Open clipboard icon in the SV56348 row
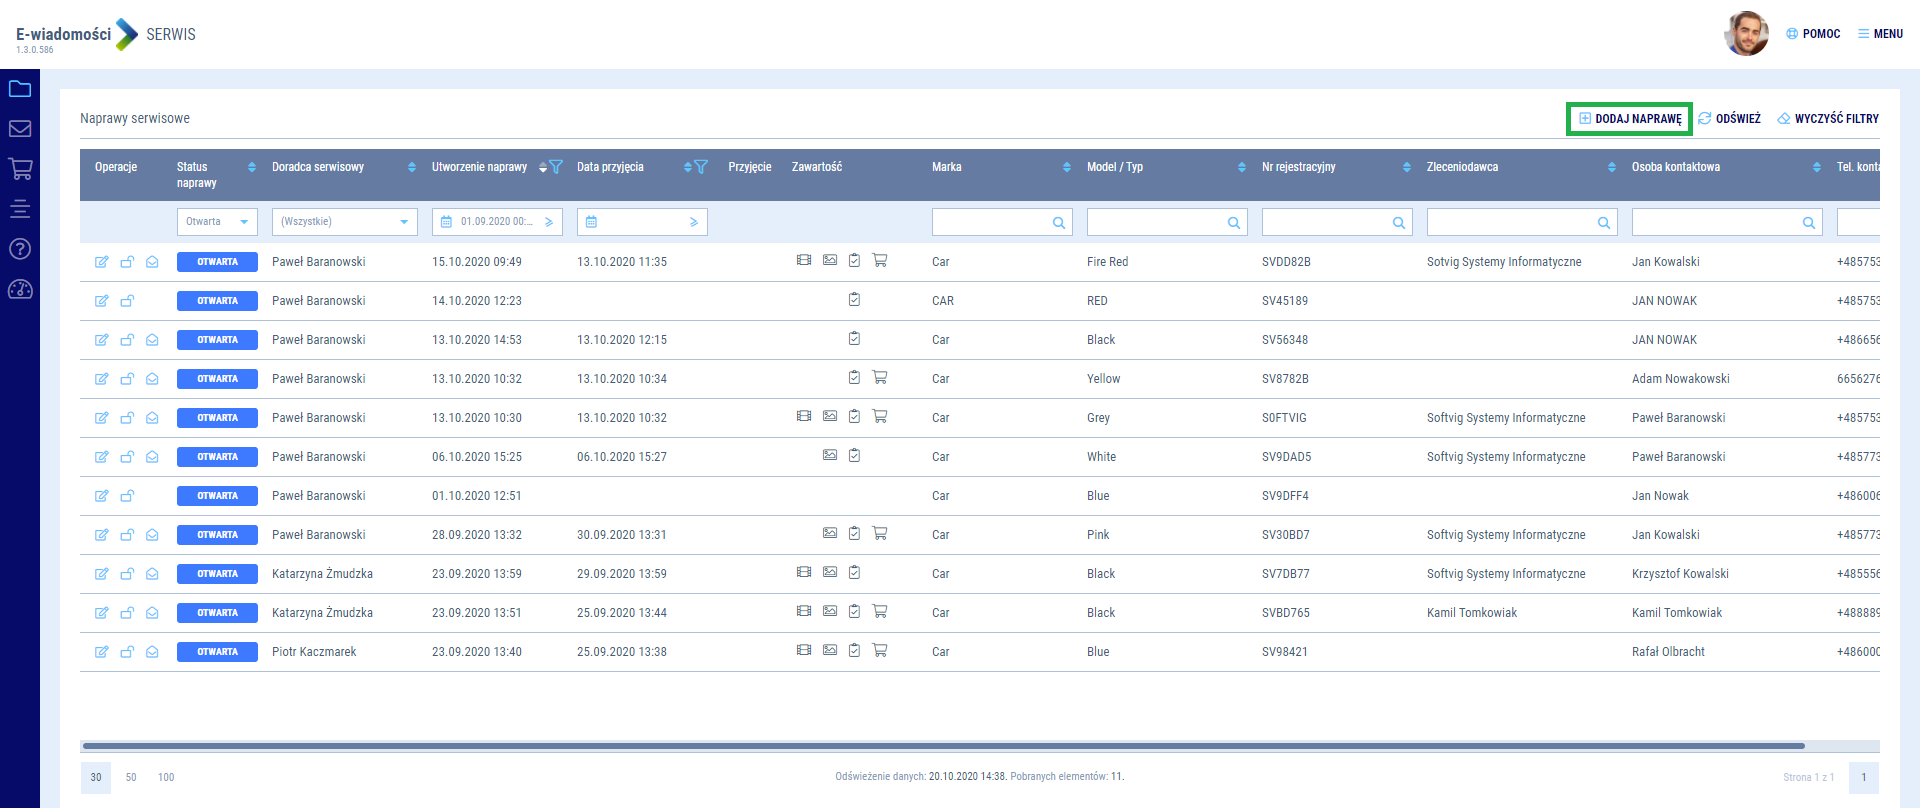Image resolution: width=1920 pixels, height=808 pixels. click(854, 339)
